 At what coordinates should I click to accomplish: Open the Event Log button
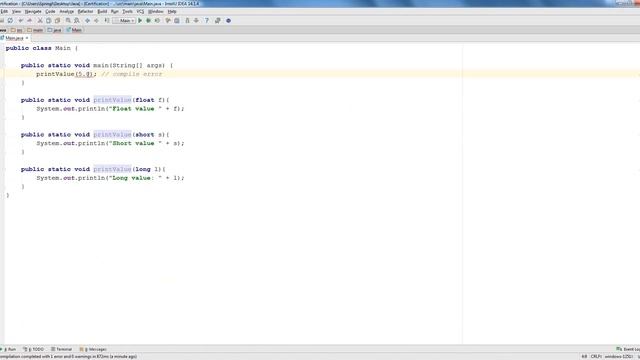(x=628, y=349)
